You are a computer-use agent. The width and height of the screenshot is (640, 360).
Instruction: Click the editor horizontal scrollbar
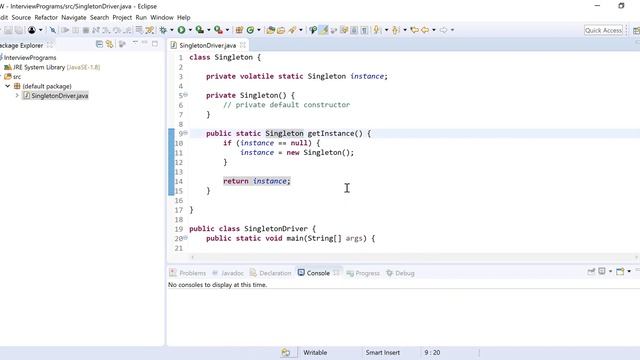point(414,257)
